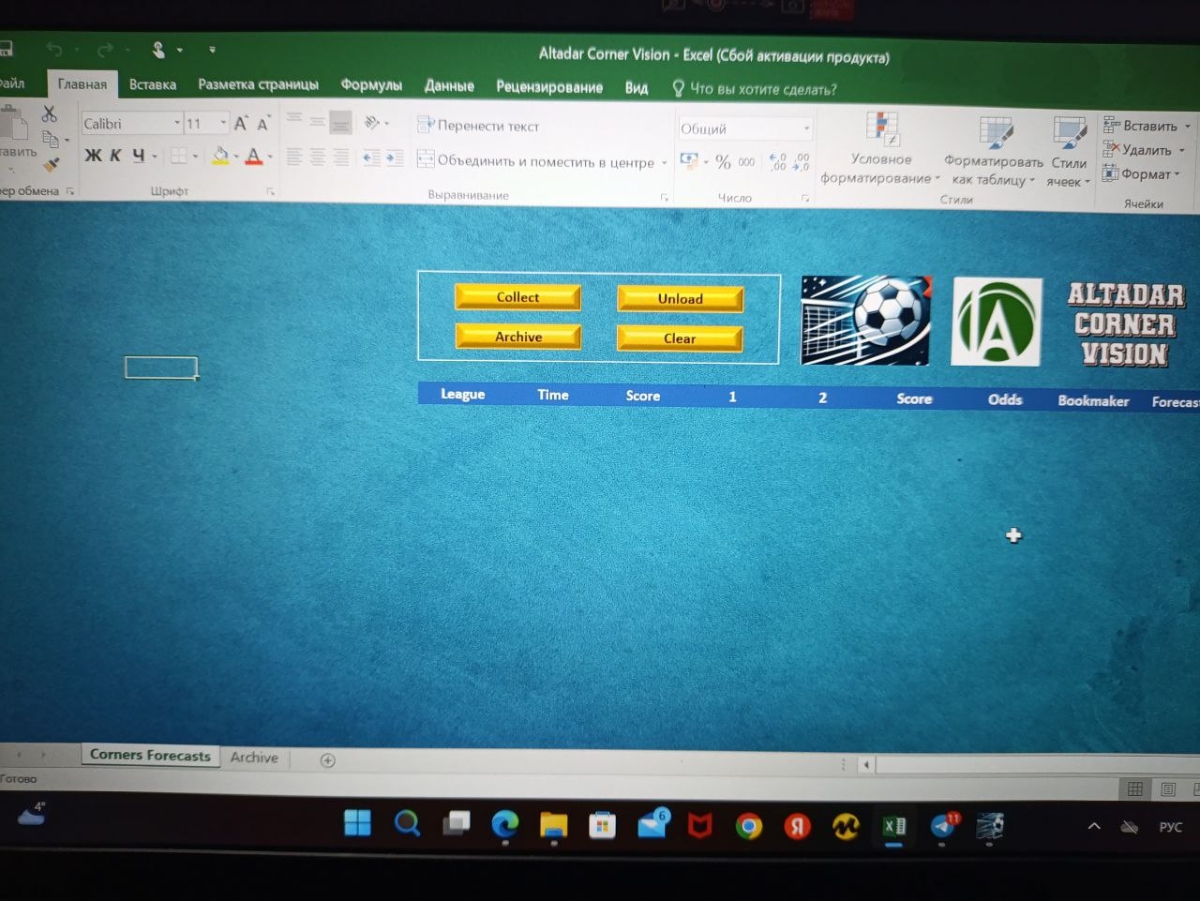Increase decimal places

[778, 163]
